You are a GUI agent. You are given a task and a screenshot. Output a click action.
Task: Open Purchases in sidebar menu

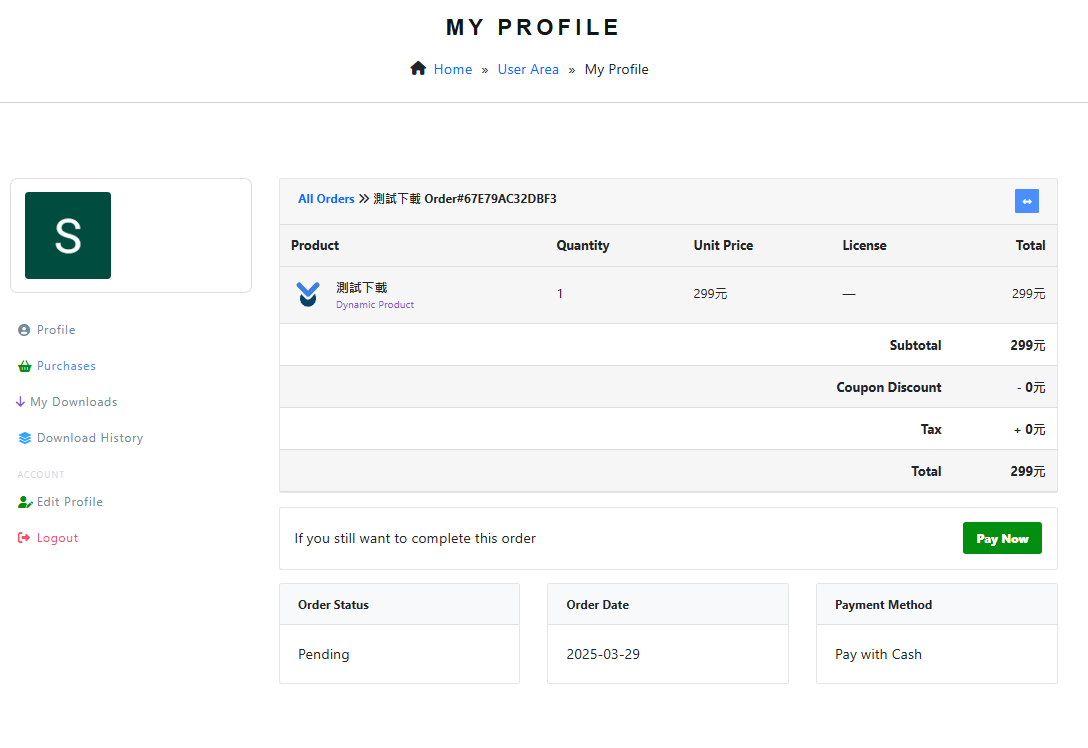pos(66,366)
